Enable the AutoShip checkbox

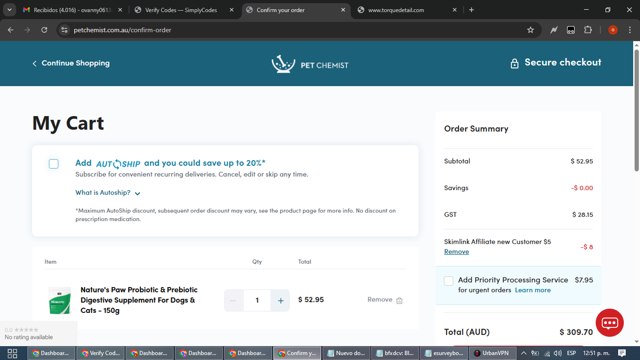pos(53,164)
